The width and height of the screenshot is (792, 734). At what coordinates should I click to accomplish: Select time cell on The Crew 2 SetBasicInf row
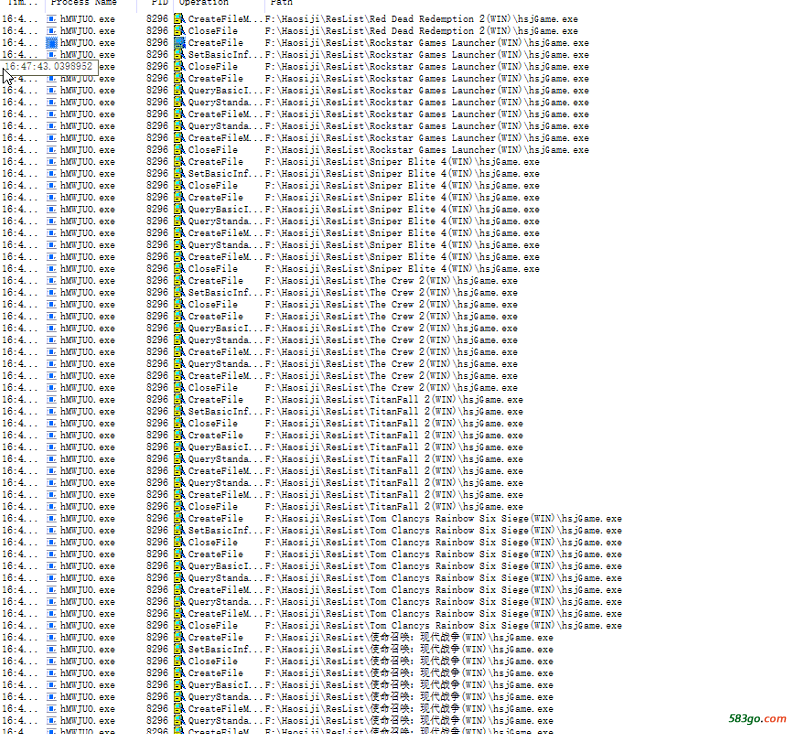pyautogui.click(x=20, y=292)
